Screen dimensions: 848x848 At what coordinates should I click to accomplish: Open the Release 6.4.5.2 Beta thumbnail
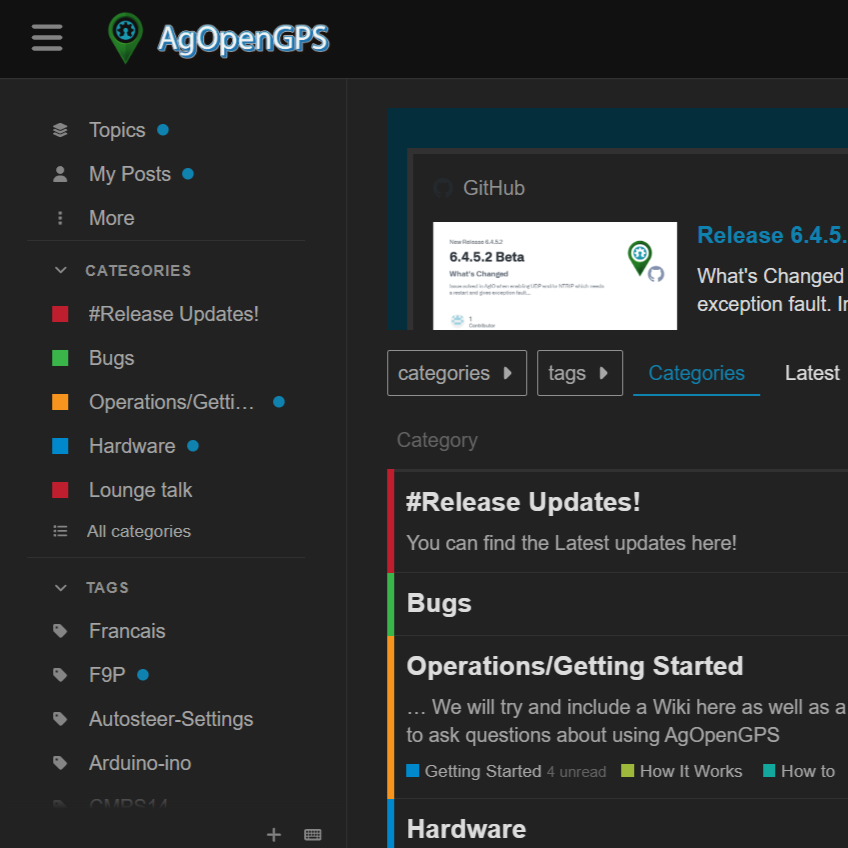pyautogui.click(x=554, y=275)
